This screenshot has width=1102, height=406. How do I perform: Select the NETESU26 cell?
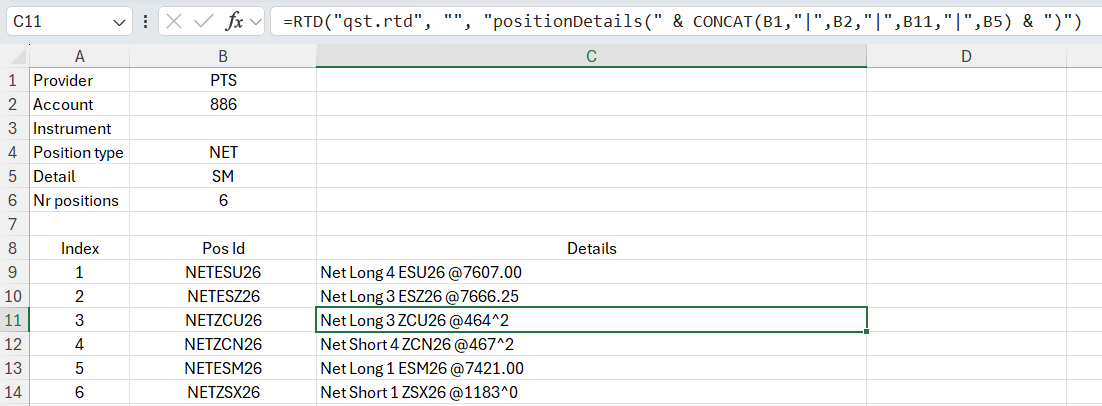(x=223, y=272)
